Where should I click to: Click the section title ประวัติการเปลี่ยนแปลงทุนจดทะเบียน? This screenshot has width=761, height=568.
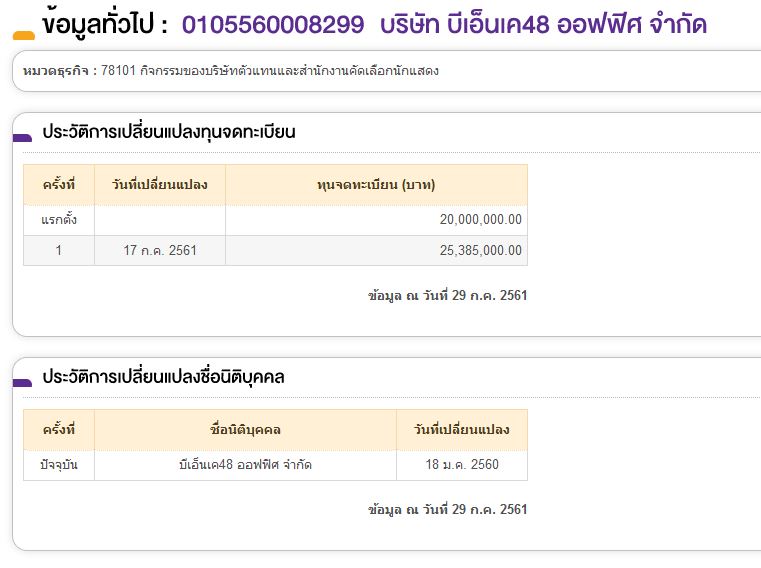[169, 132]
